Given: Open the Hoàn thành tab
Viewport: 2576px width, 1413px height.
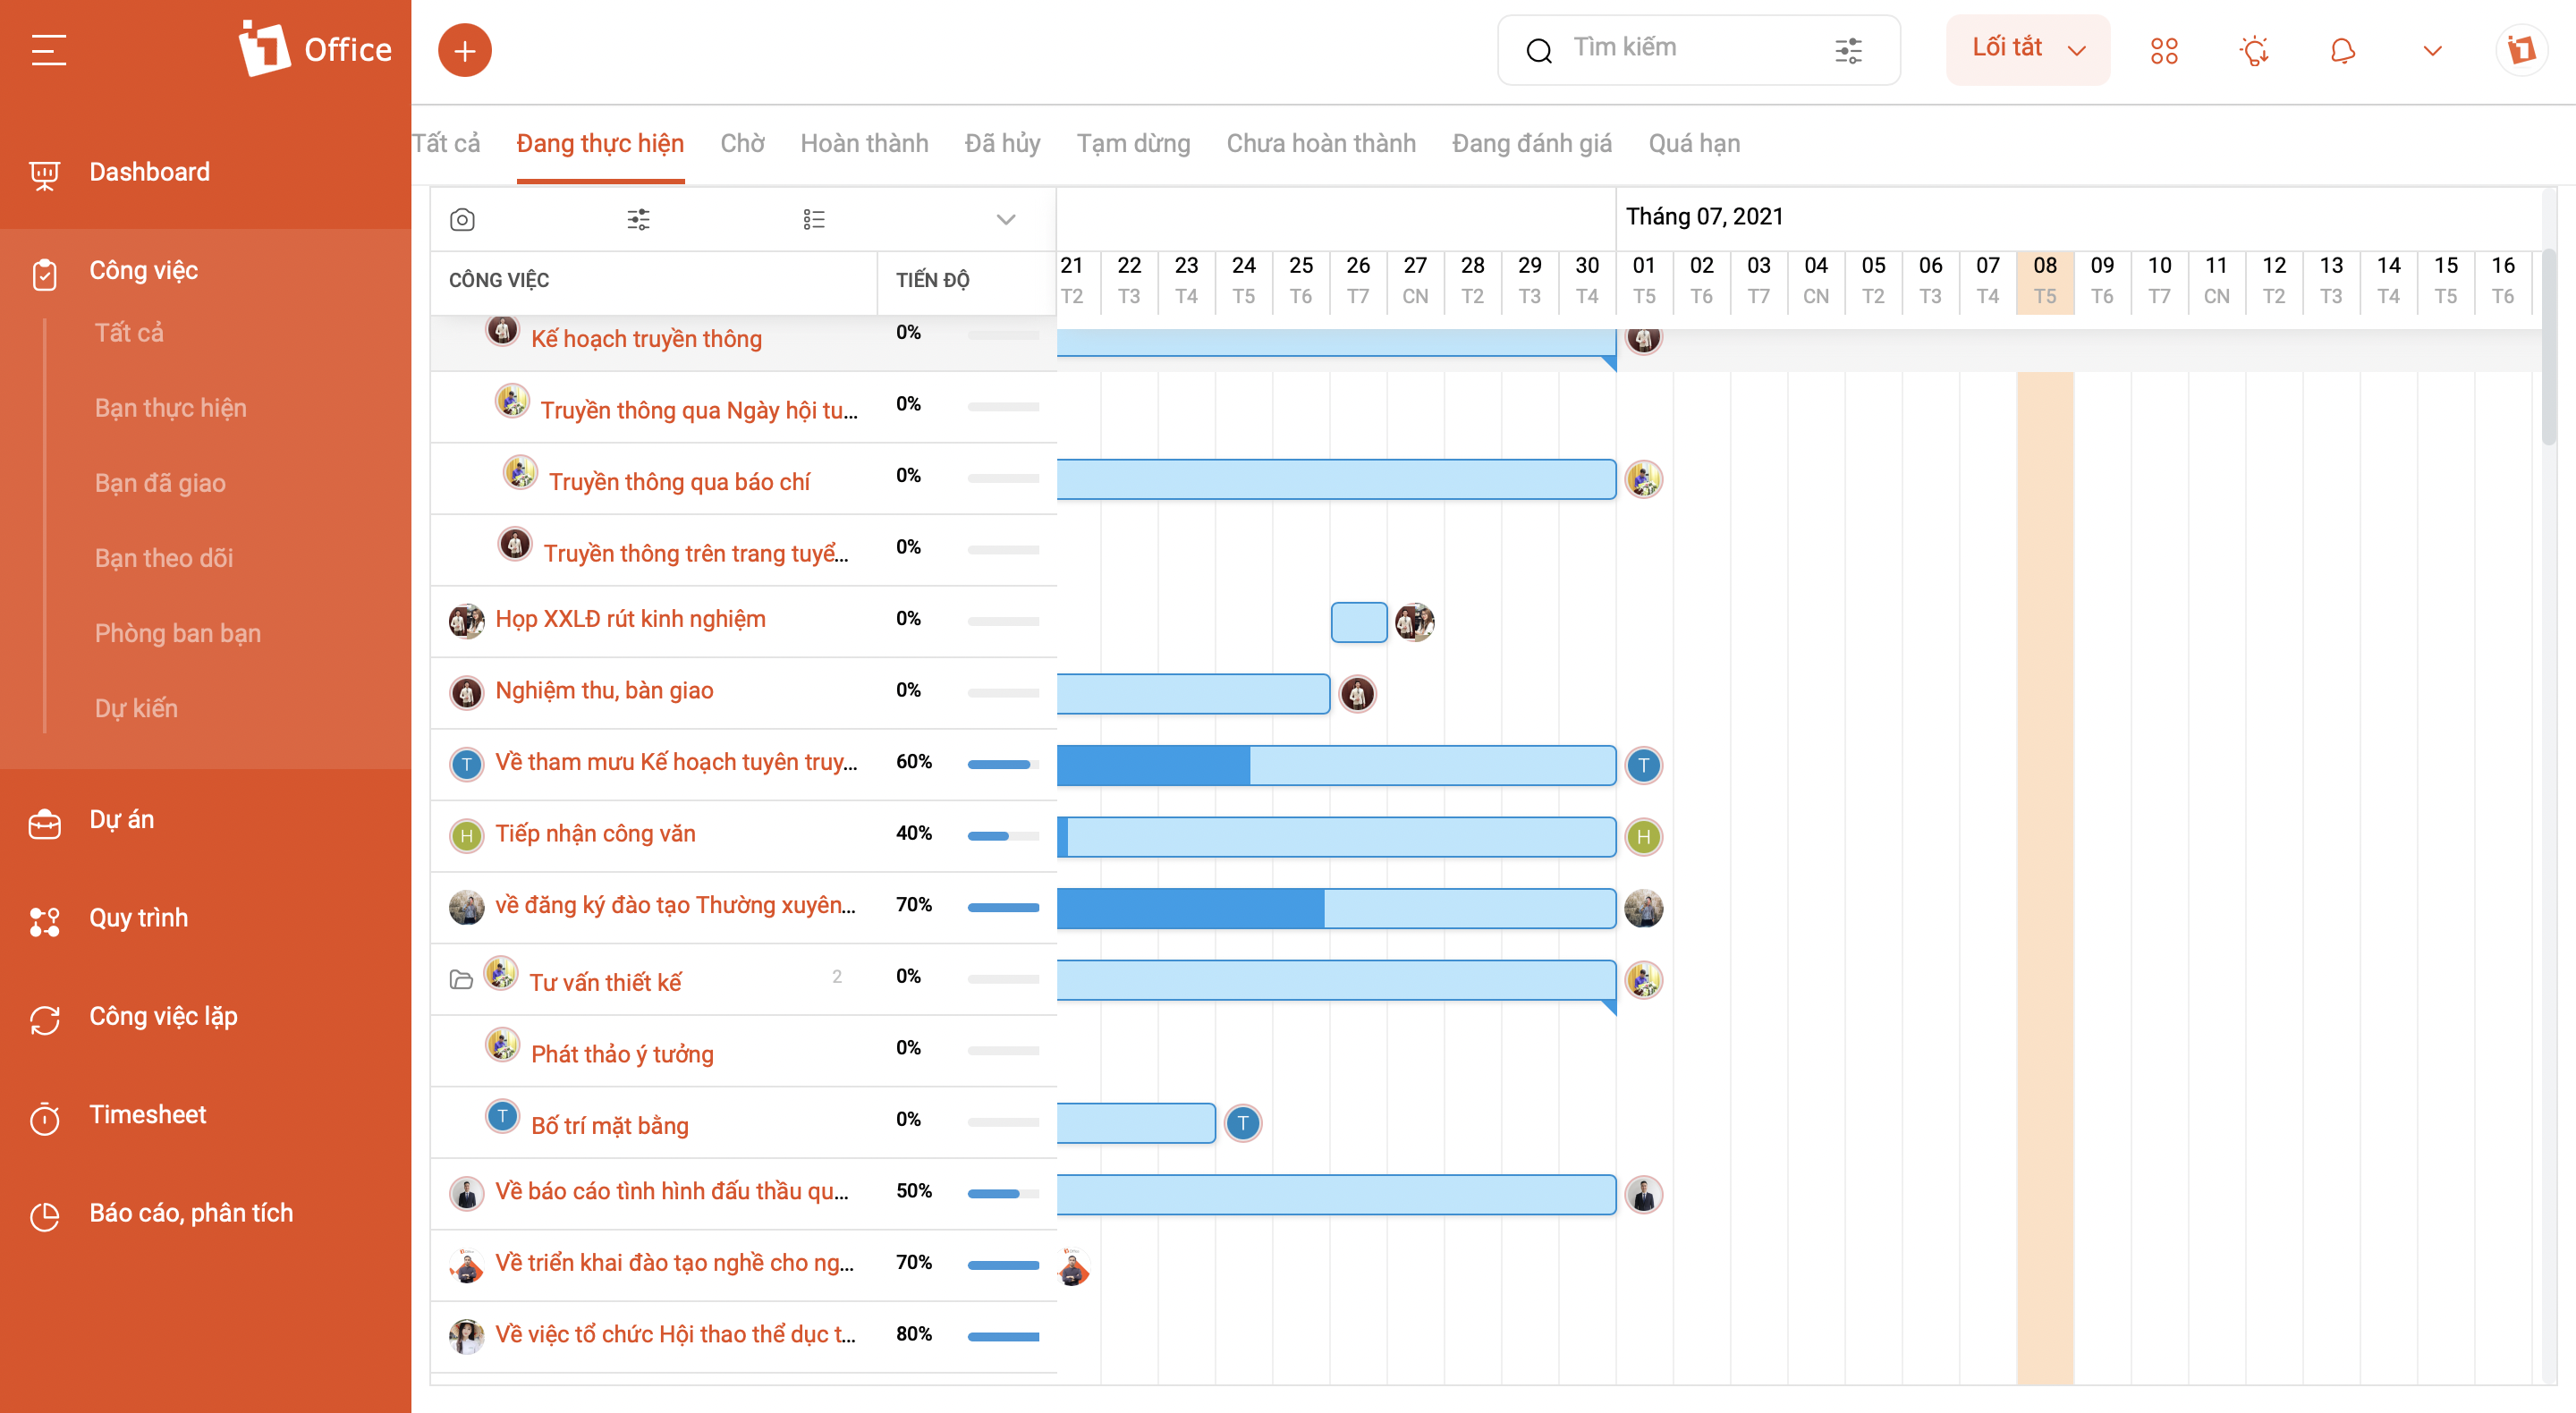Looking at the screenshot, I should [x=864, y=143].
